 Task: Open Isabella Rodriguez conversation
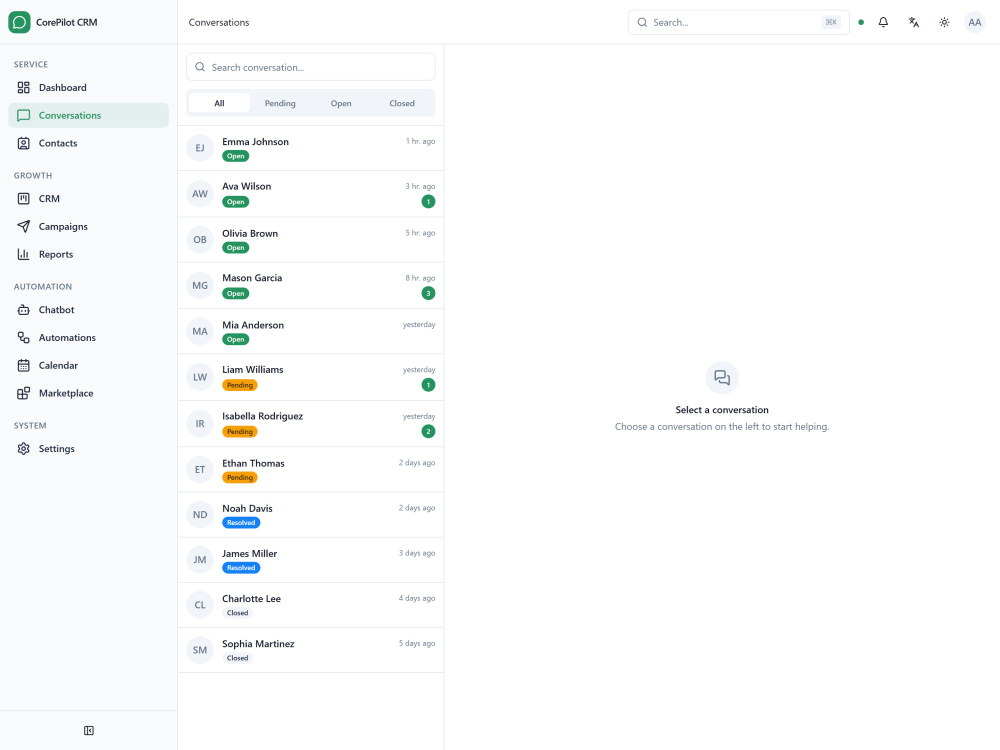point(311,424)
